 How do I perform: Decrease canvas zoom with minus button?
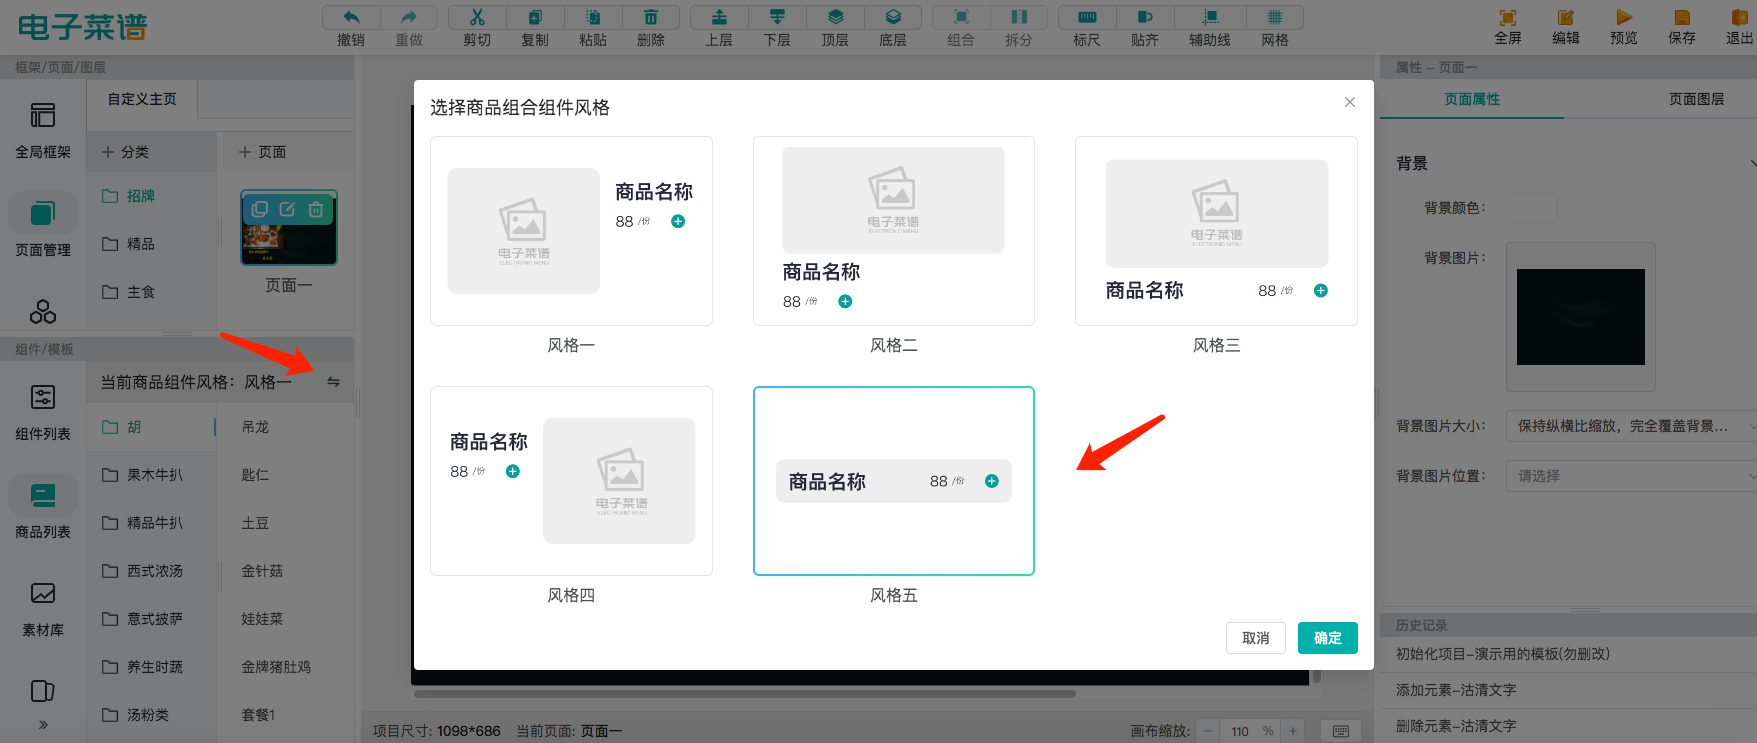pos(1208,731)
